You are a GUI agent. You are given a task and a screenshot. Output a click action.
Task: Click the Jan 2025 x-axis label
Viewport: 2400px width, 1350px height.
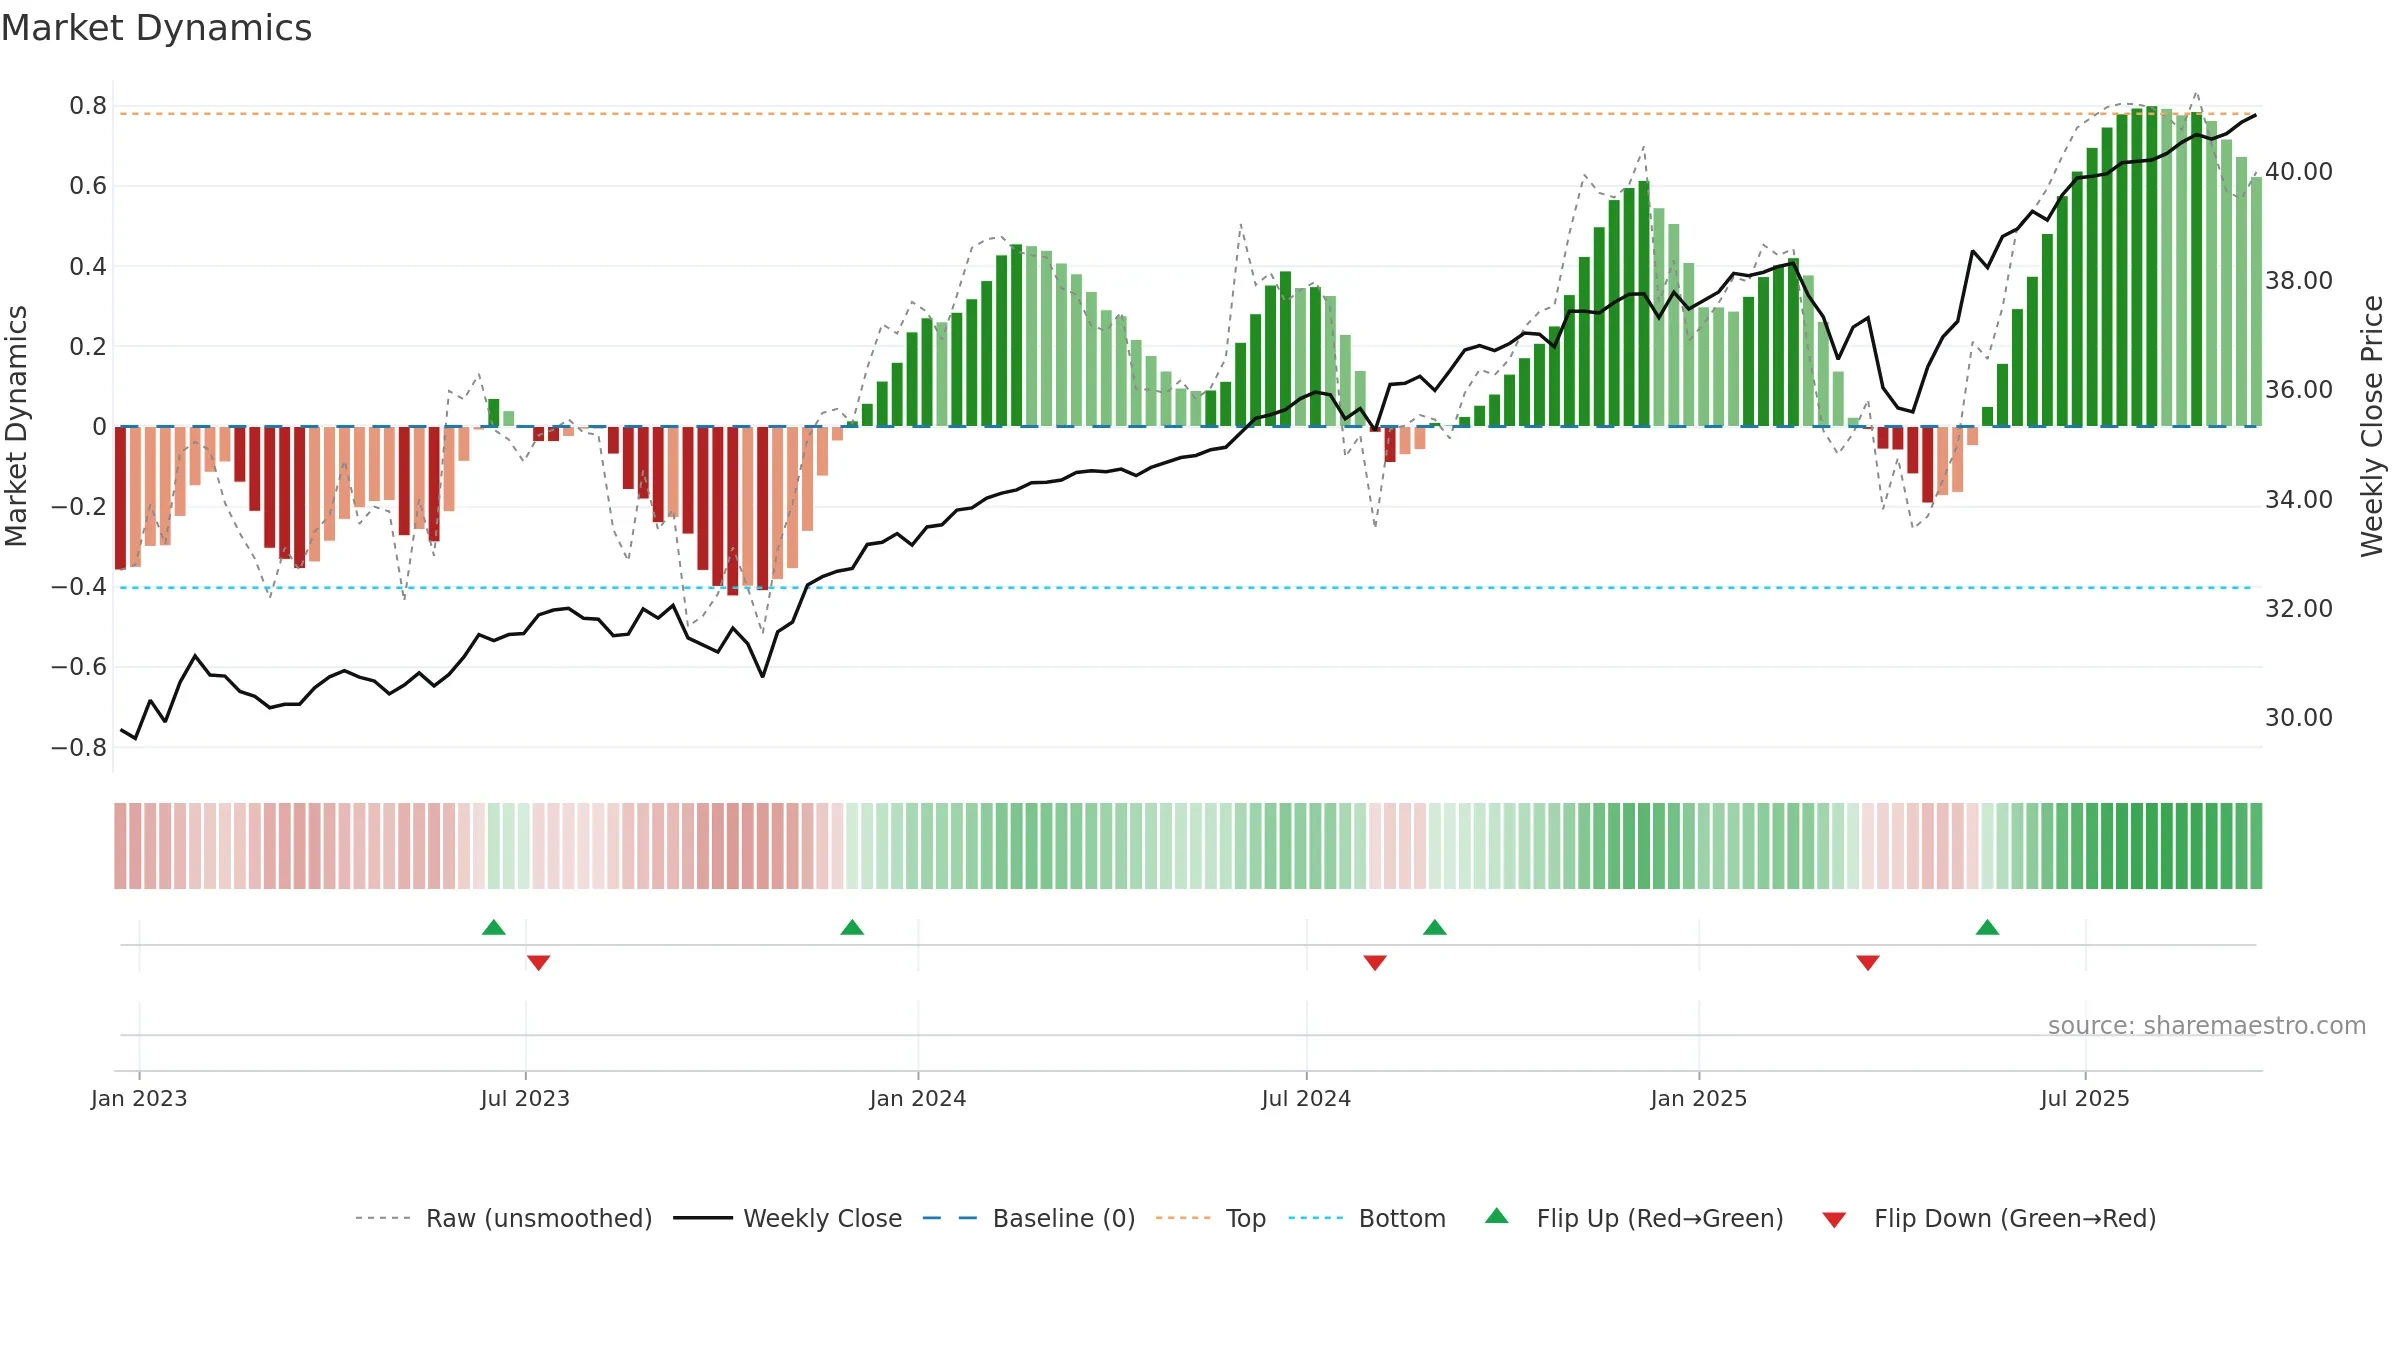click(1699, 1098)
